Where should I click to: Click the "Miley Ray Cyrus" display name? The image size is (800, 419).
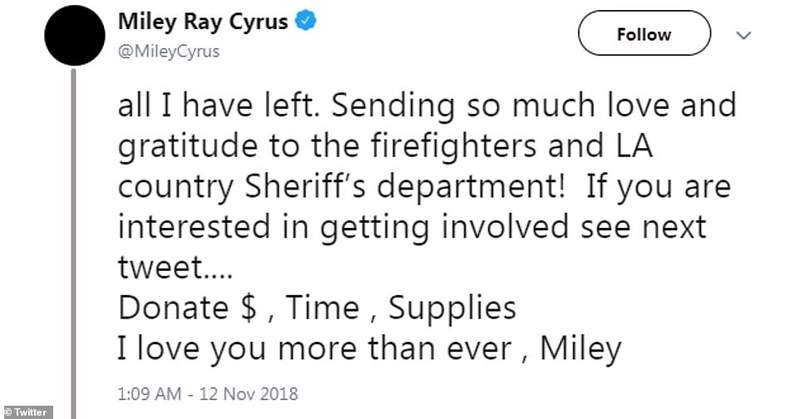[203, 23]
